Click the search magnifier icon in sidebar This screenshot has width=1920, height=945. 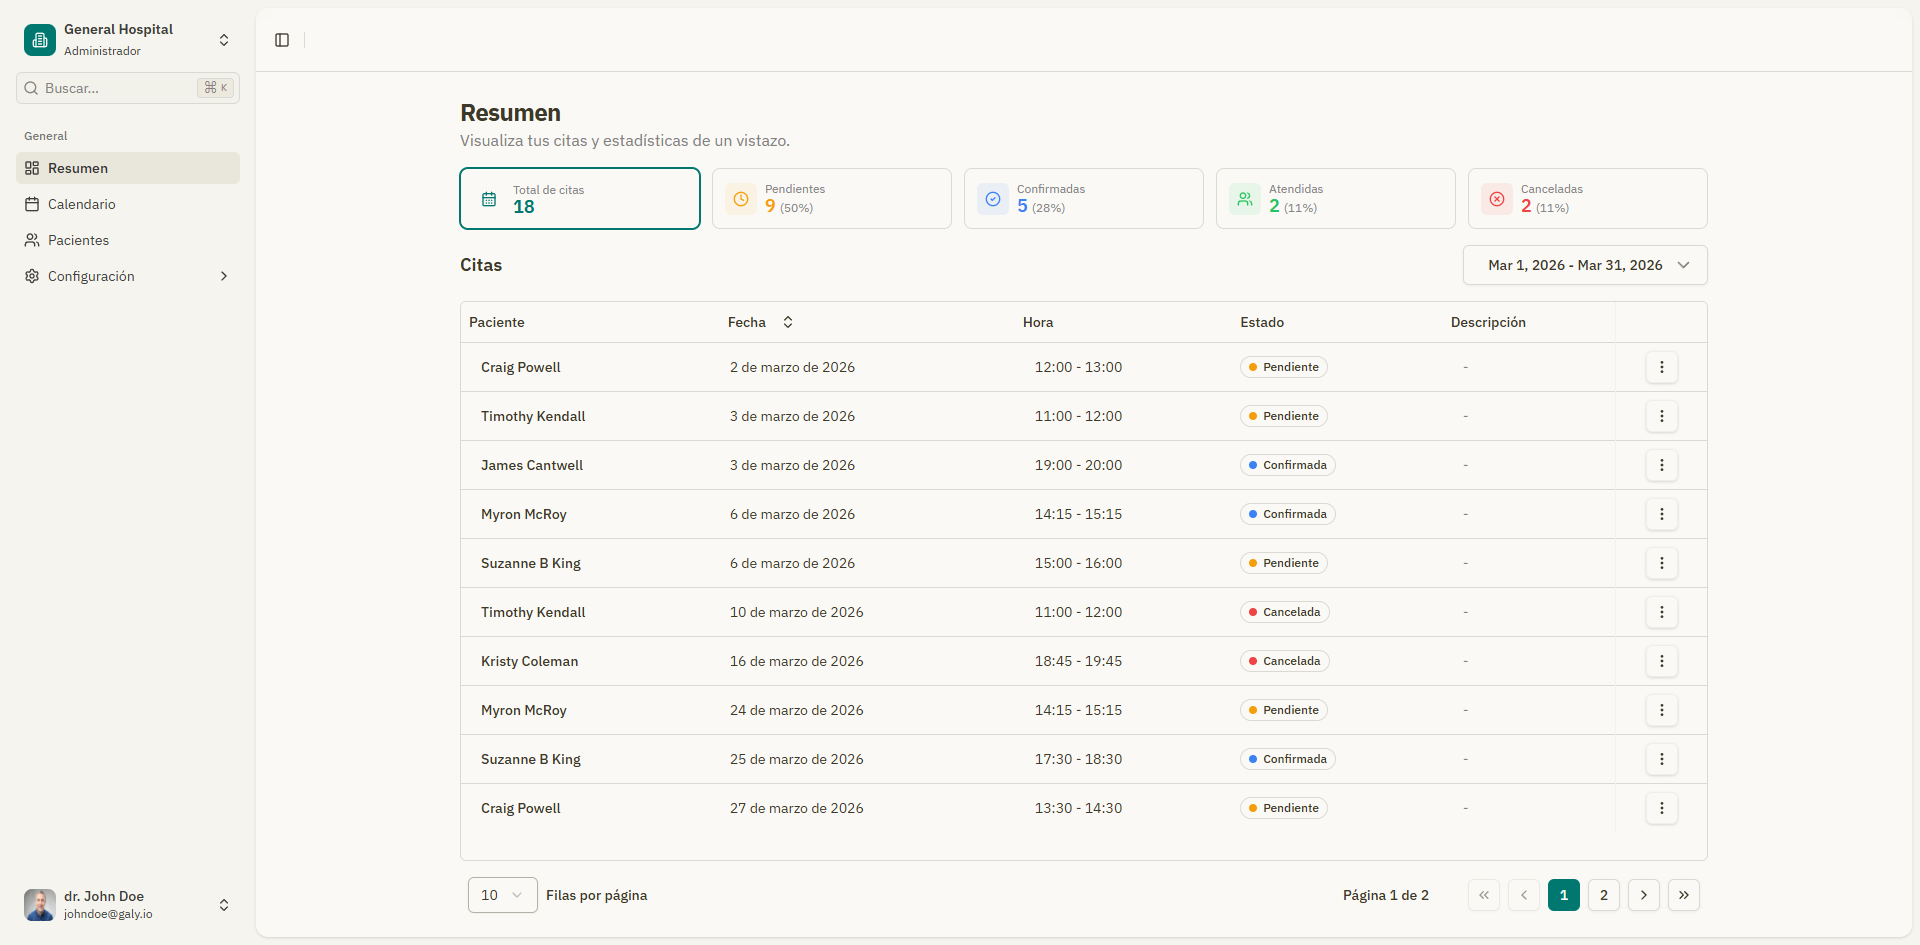pyautogui.click(x=30, y=88)
